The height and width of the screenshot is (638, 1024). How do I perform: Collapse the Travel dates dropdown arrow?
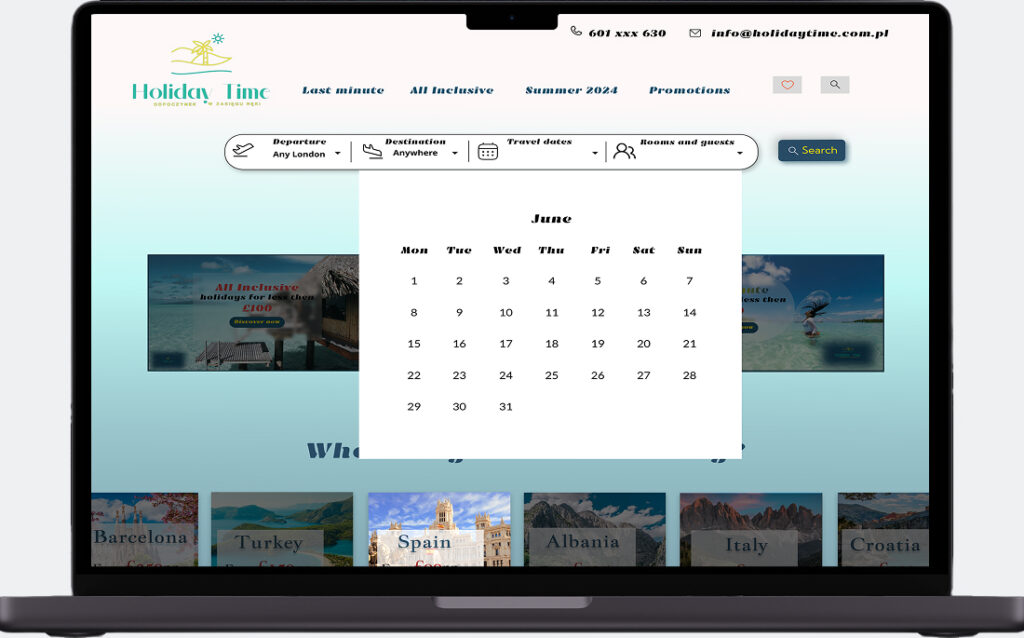pos(595,154)
